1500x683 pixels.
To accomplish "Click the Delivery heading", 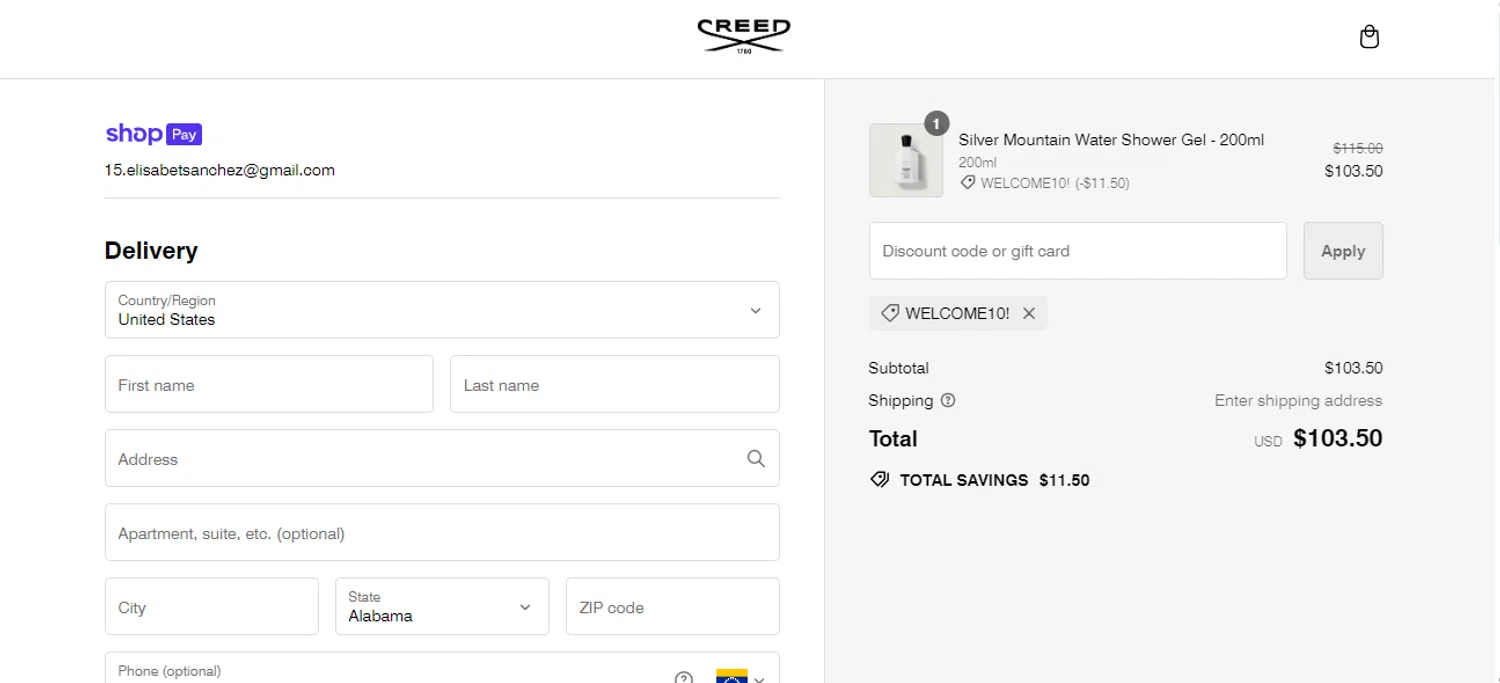I will [x=151, y=250].
